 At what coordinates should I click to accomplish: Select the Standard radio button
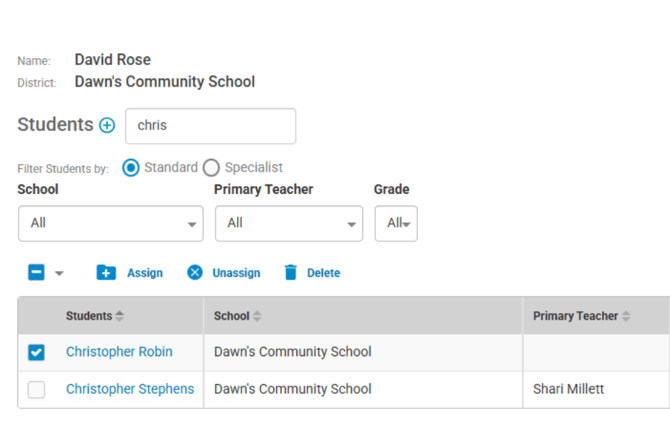(x=130, y=168)
